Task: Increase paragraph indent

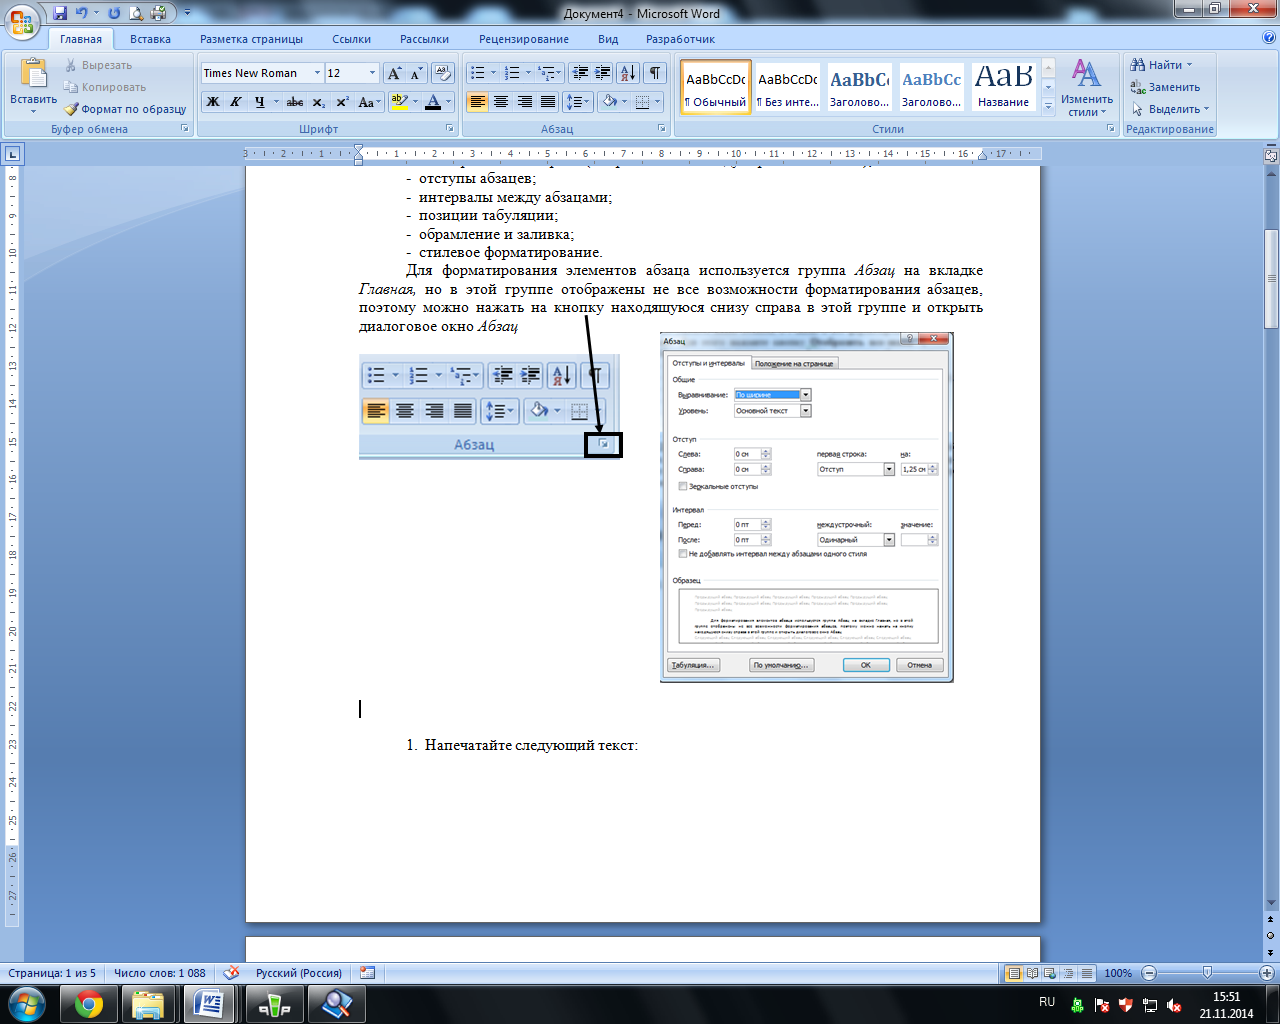Action: click(602, 73)
